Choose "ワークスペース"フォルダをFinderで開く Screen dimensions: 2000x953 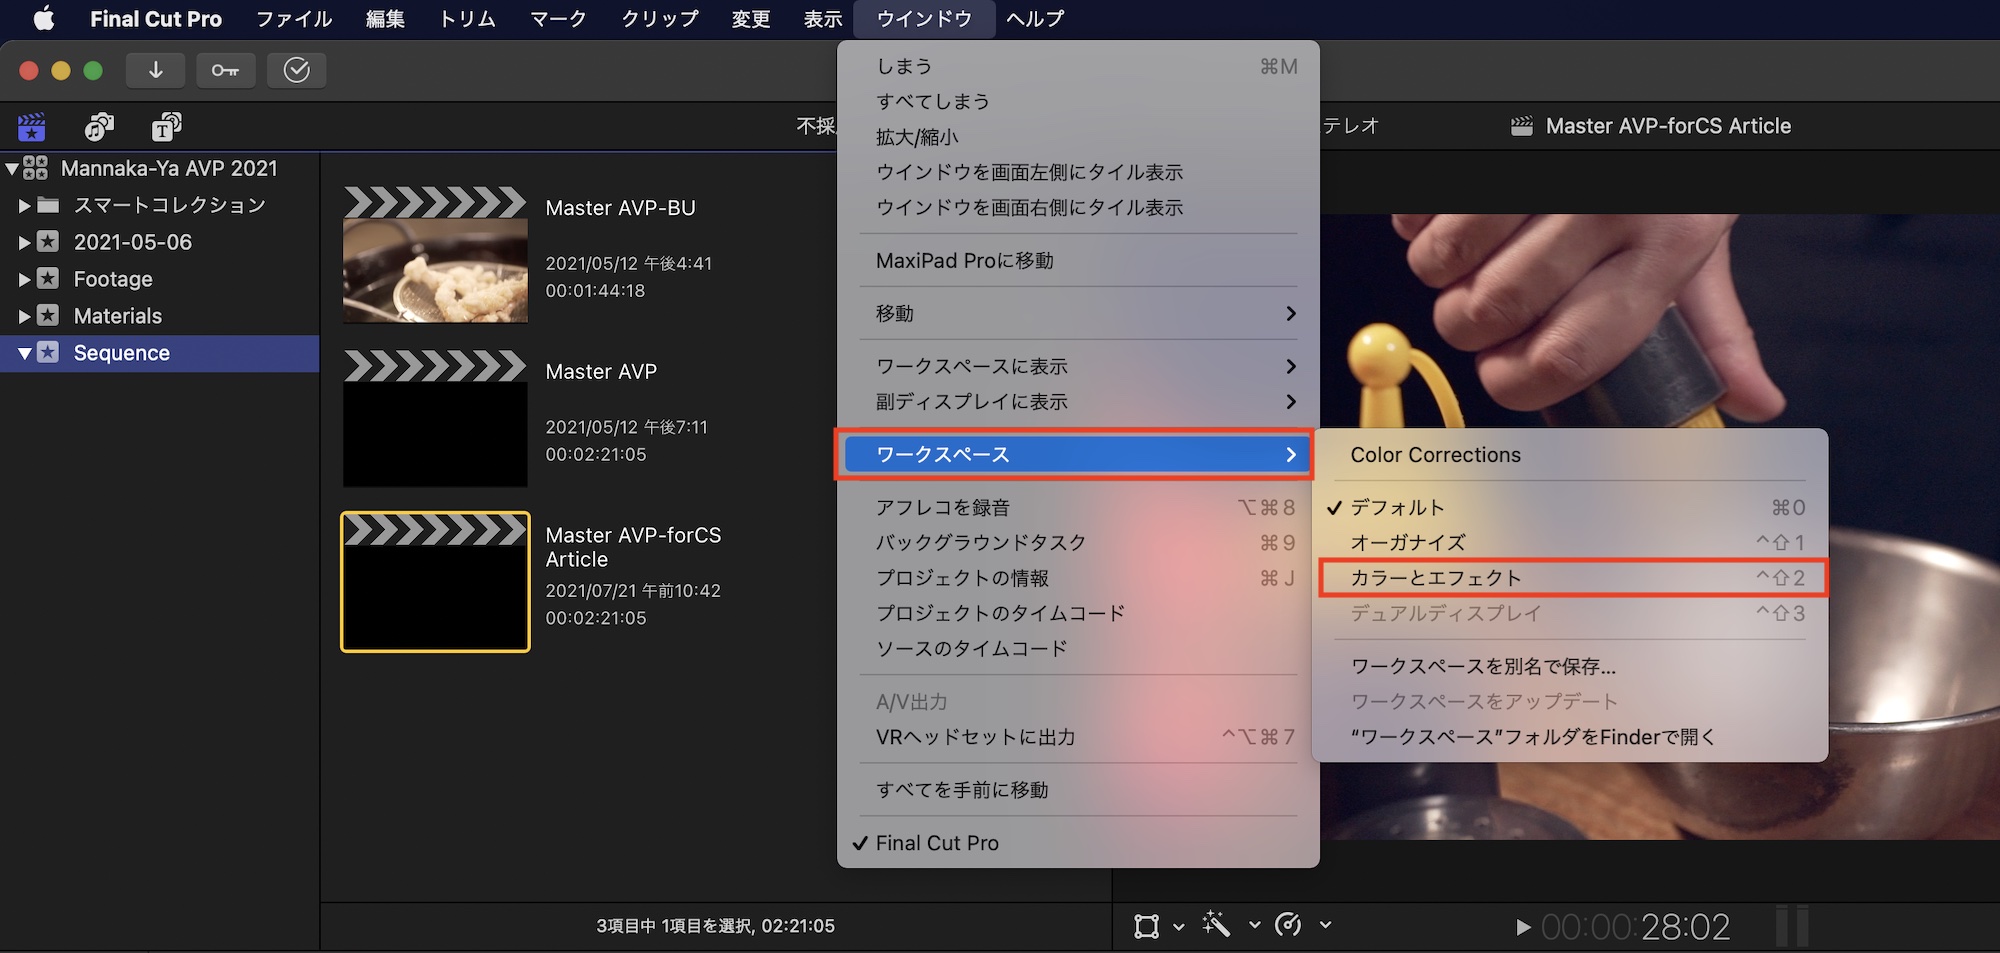1570,737
